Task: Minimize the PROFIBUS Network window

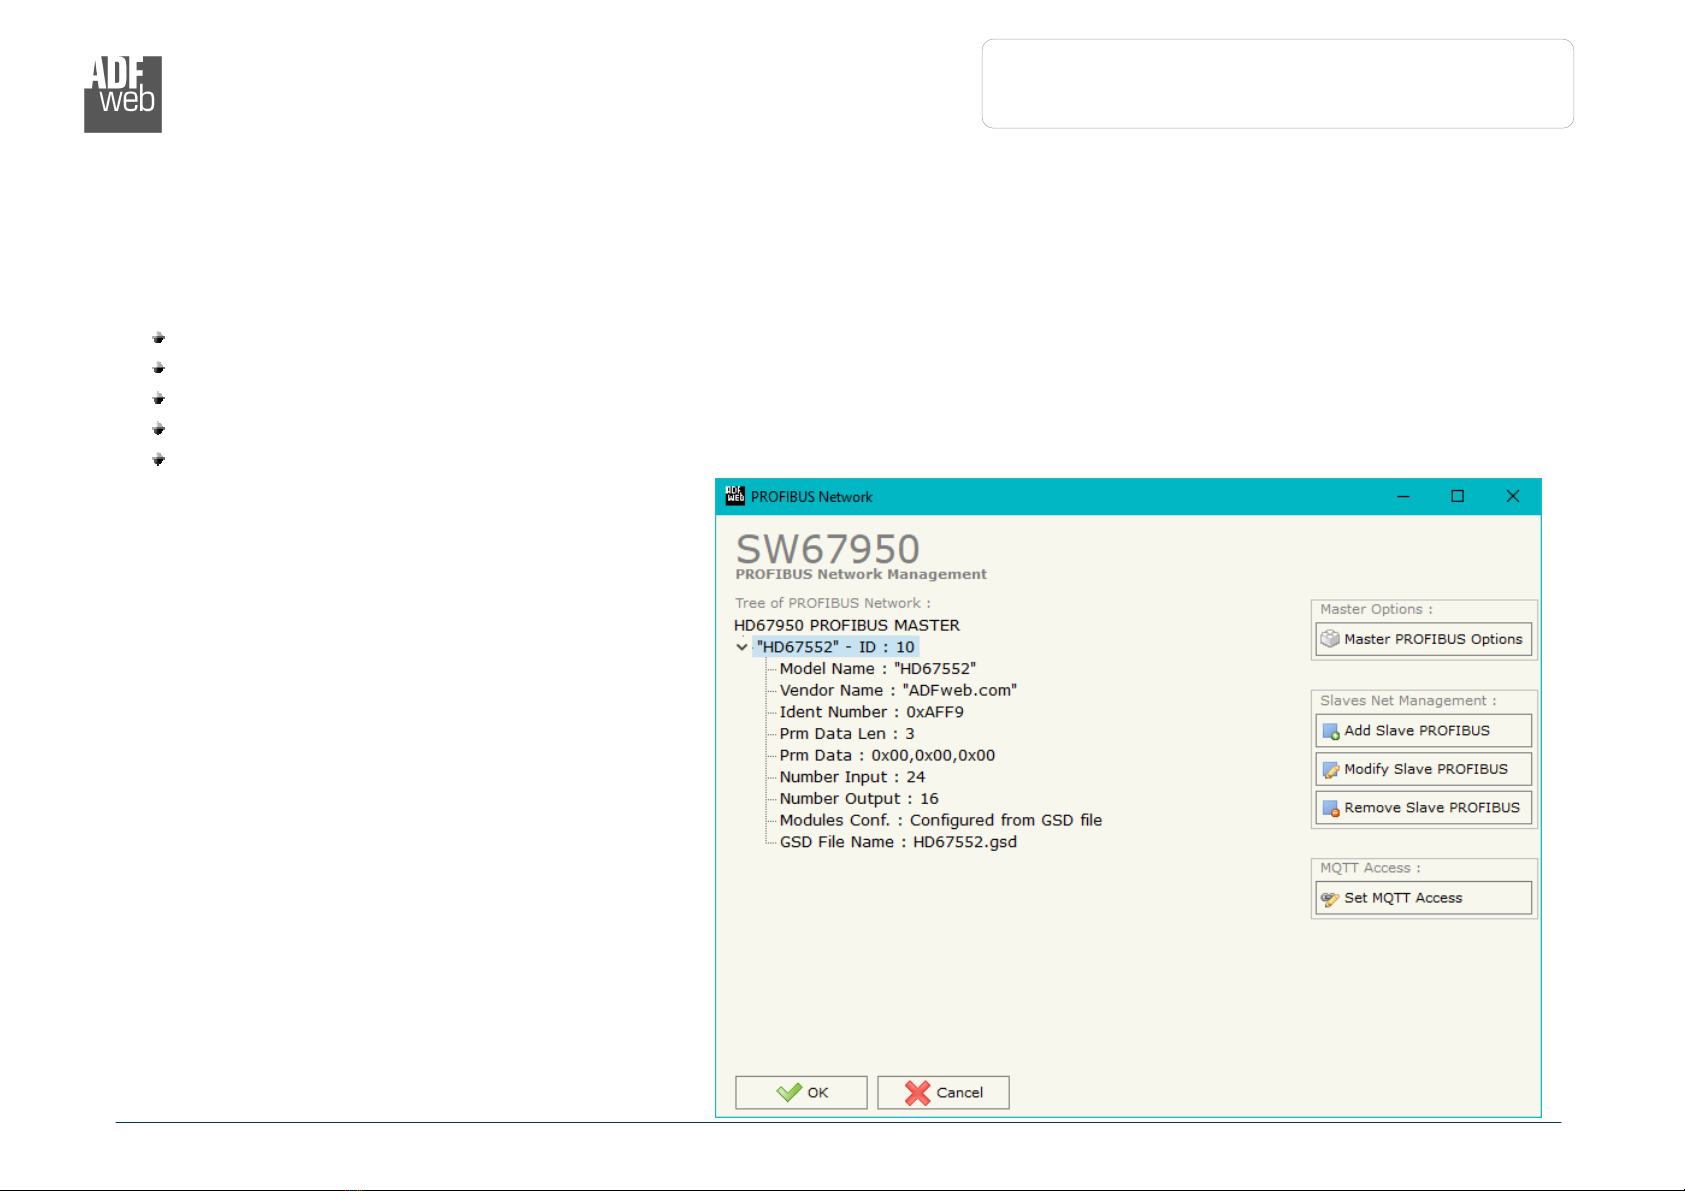Action: coord(1403,496)
